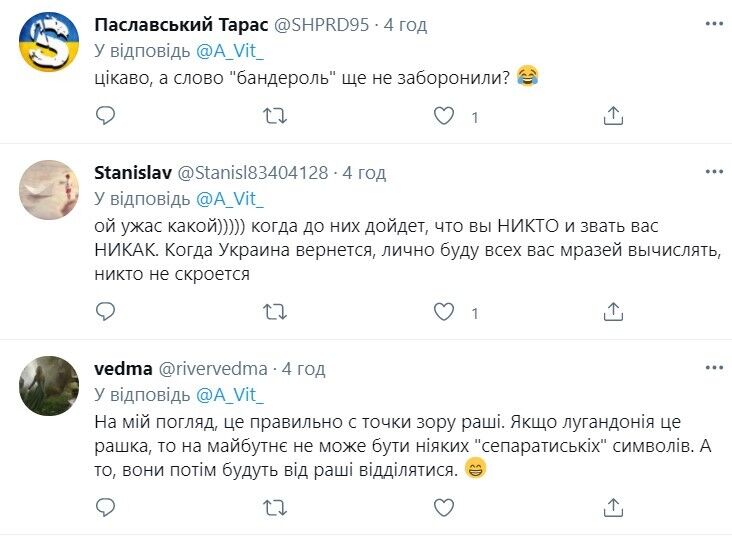Reply to Паславський Тарас's tweet
Screen dimensions: 732x537
tap(106, 117)
